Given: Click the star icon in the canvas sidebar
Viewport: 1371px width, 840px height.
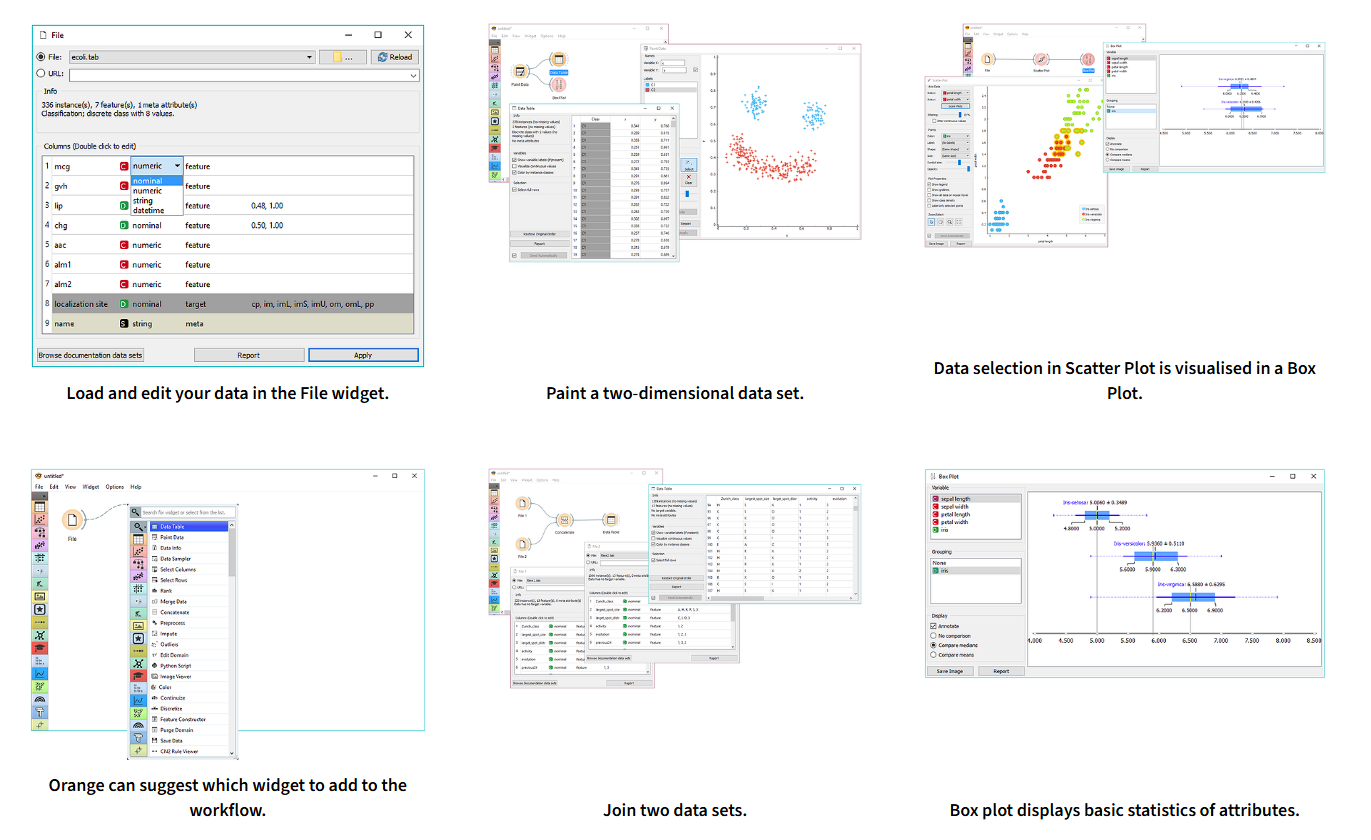Looking at the screenshot, I should pyautogui.click(x=40, y=608).
